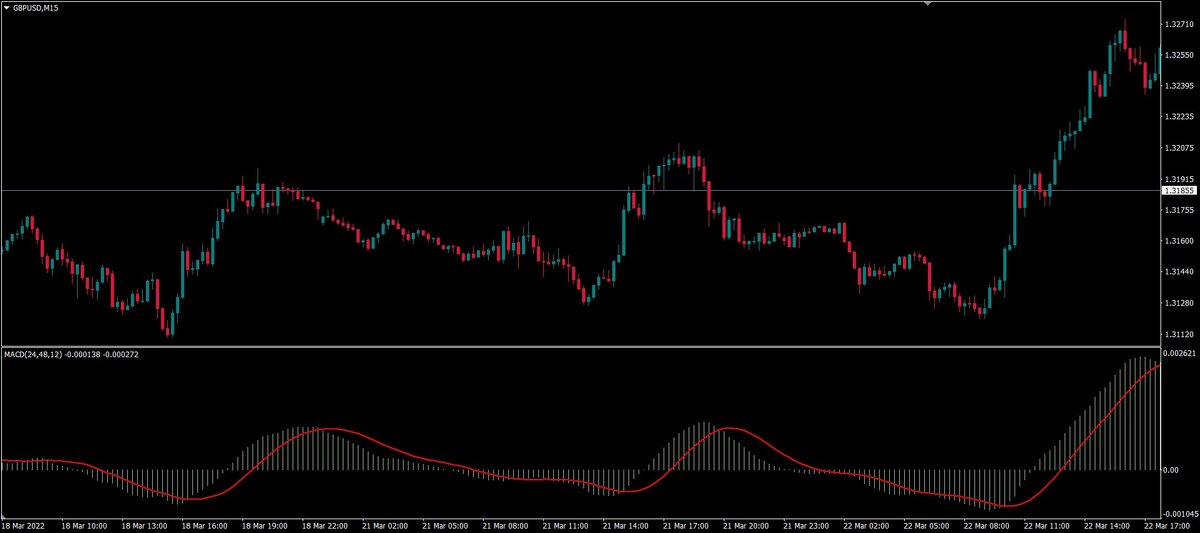Click the 21 Mar 14:00 time label
The width and height of the screenshot is (1200, 533).
(x=625, y=525)
